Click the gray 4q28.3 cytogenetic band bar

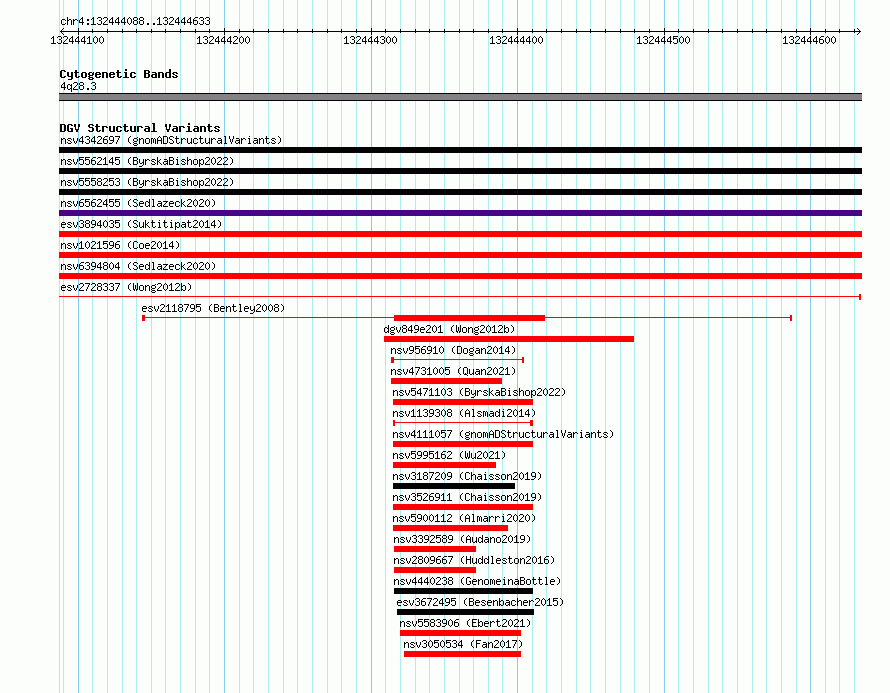(x=460, y=97)
